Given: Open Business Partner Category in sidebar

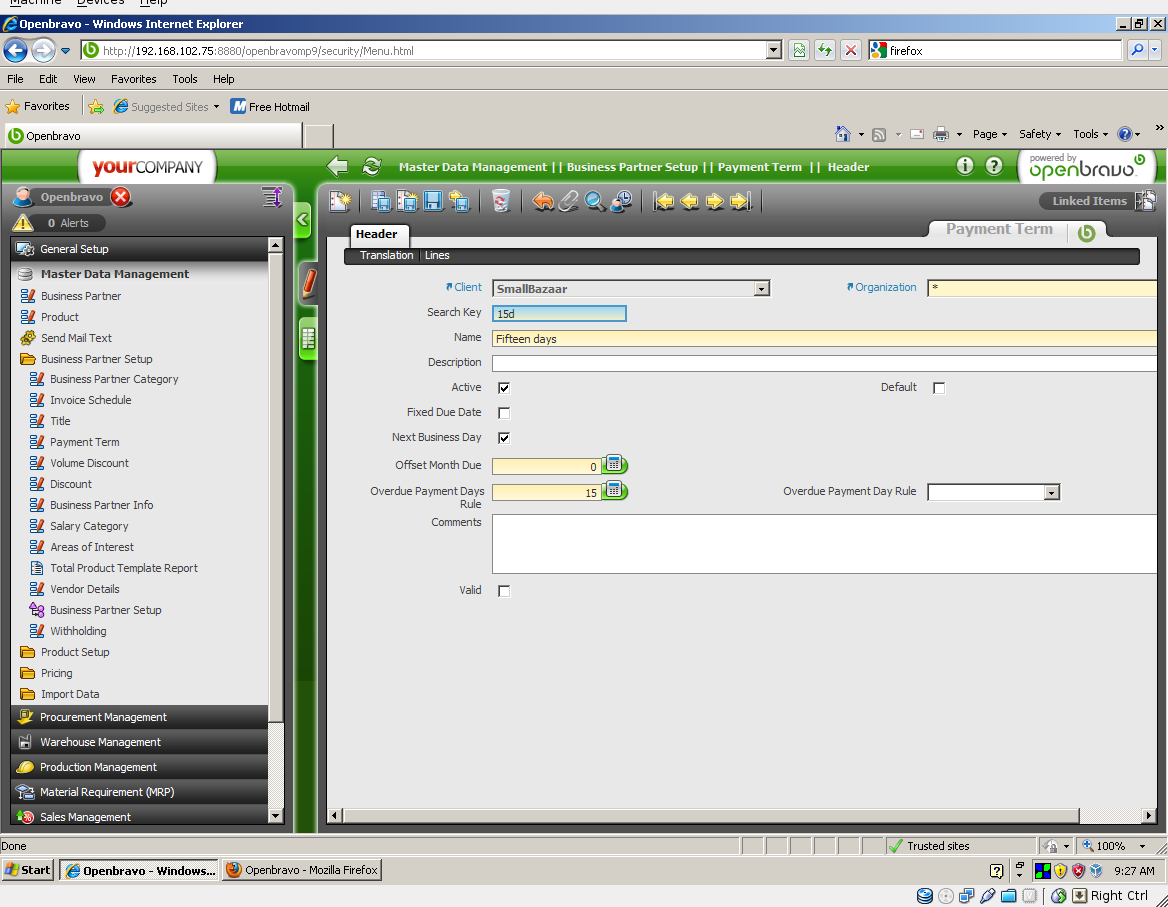Looking at the screenshot, I should [114, 379].
